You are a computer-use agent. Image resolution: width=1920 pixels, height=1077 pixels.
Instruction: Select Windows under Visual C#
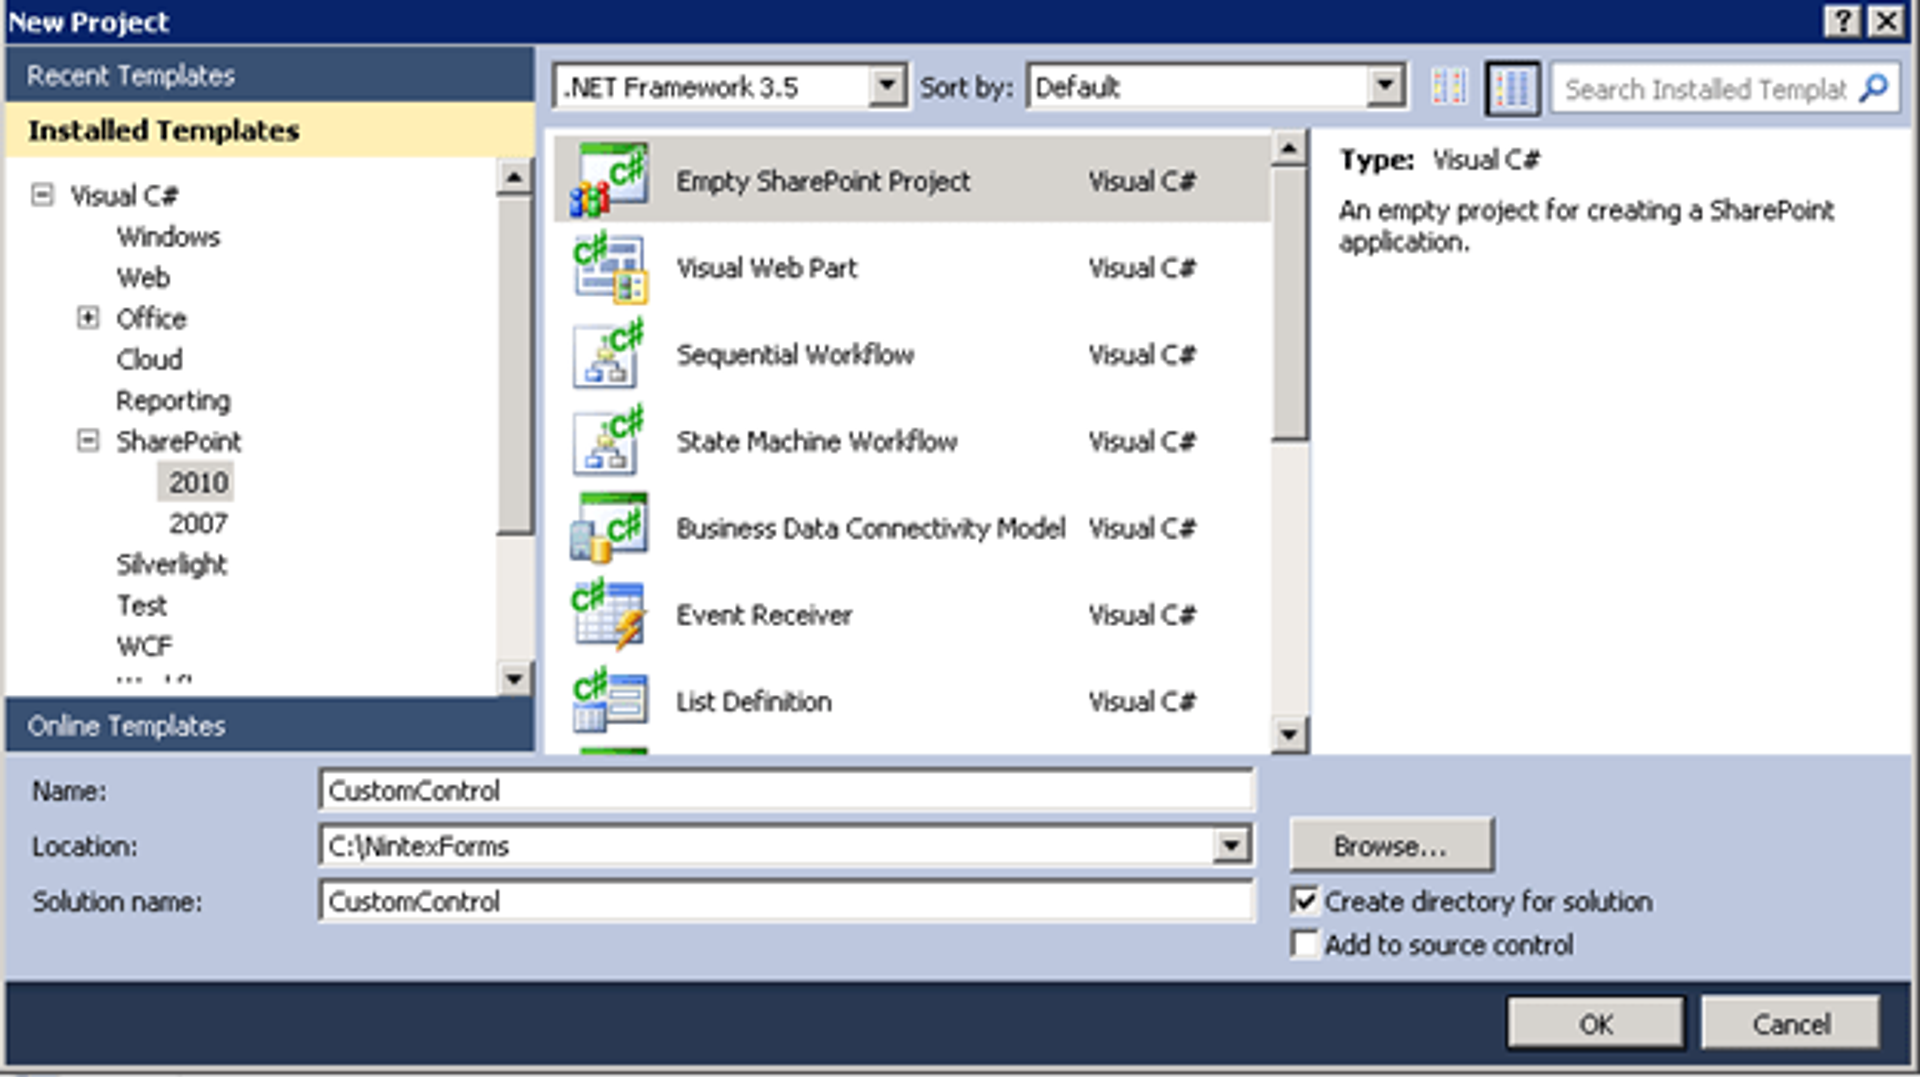(x=168, y=236)
